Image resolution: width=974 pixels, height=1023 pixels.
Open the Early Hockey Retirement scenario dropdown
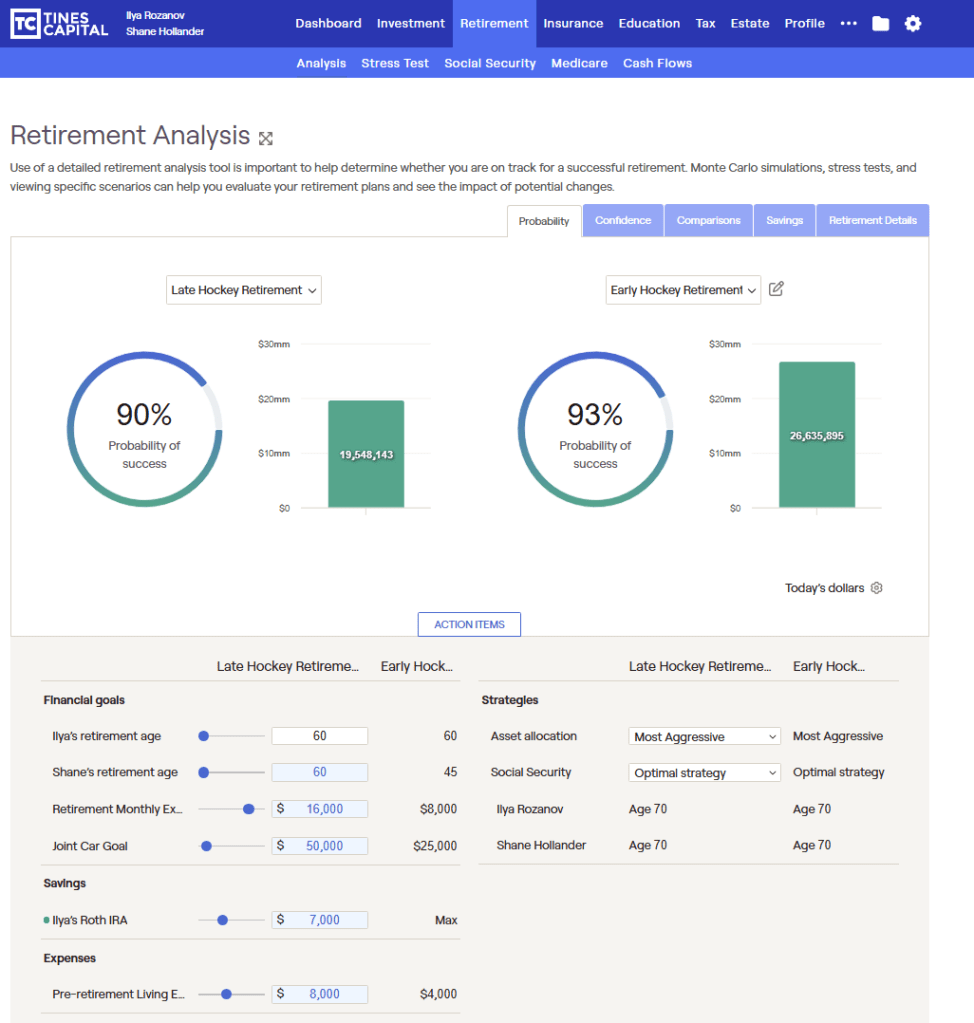[x=683, y=290]
